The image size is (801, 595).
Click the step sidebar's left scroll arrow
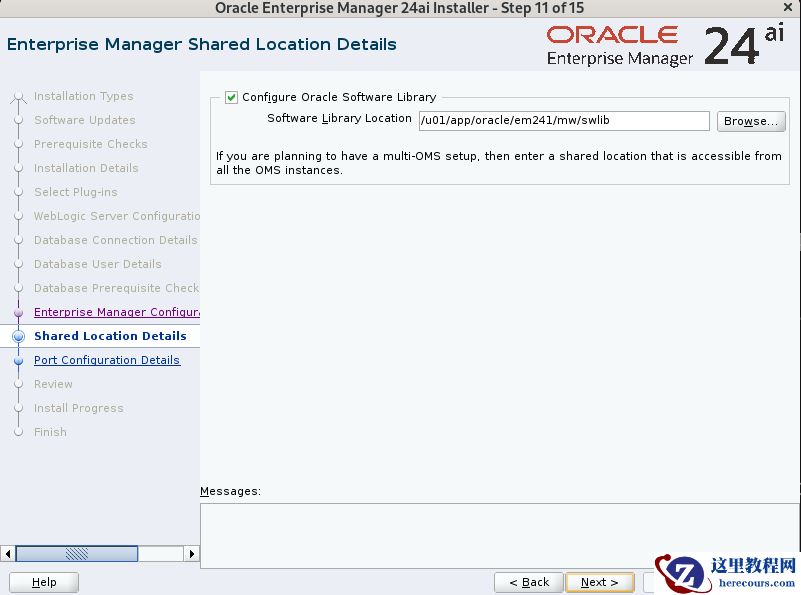[x=8, y=554]
